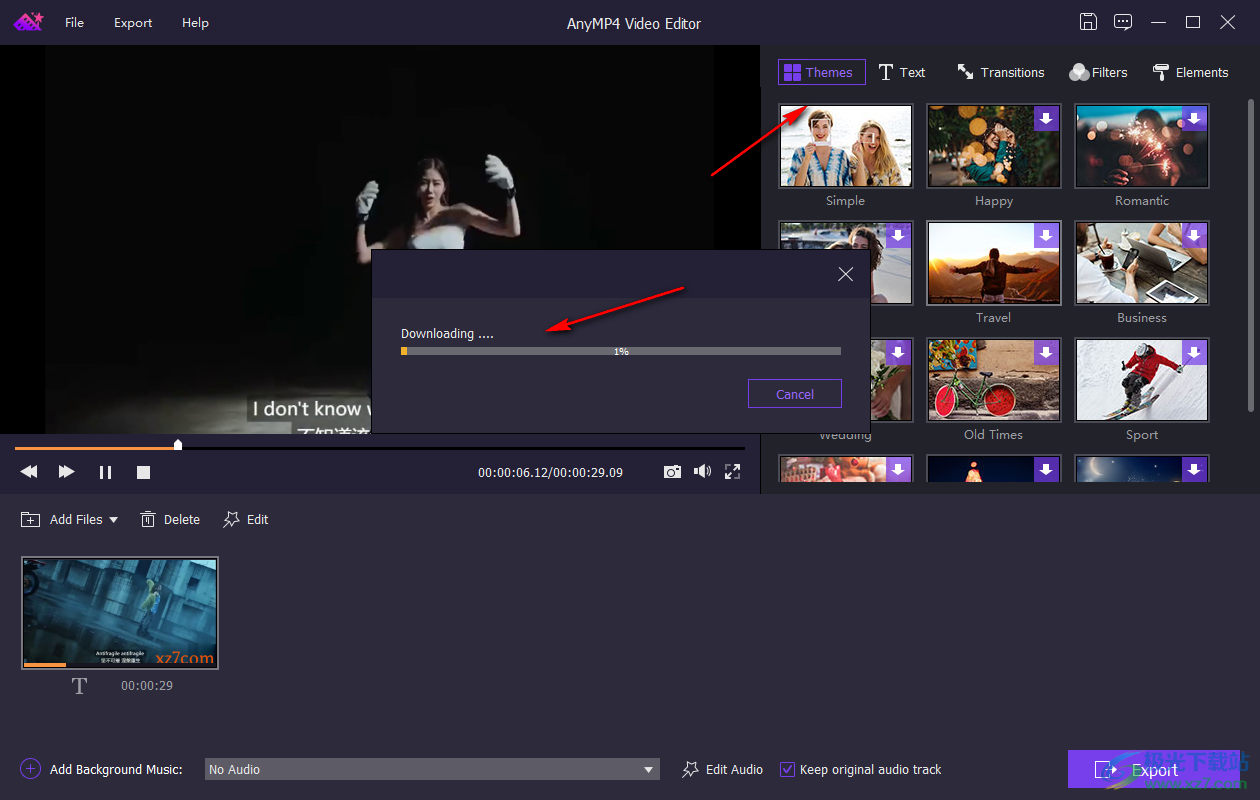Screen dimensions: 1260x800
Task: Click the text T icon under clip
Action: coord(79,686)
